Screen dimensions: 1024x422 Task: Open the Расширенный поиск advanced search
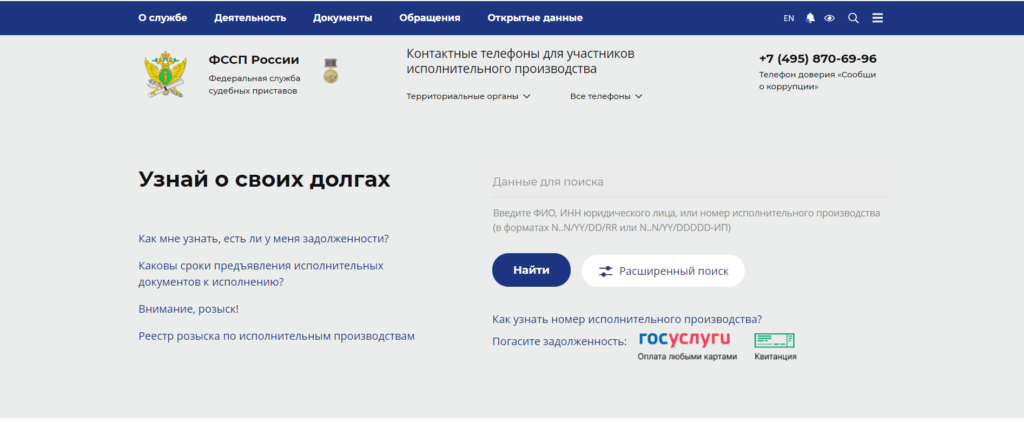663,271
